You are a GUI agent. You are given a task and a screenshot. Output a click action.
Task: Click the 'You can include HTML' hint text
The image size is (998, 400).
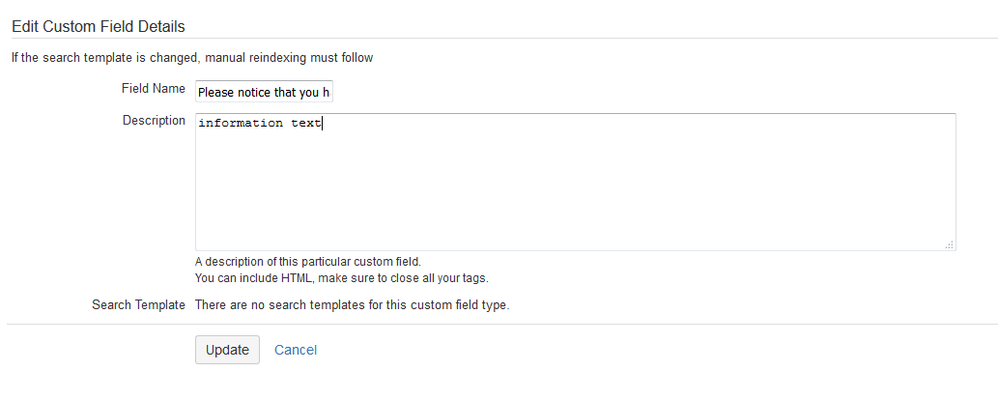(x=341, y=278)
